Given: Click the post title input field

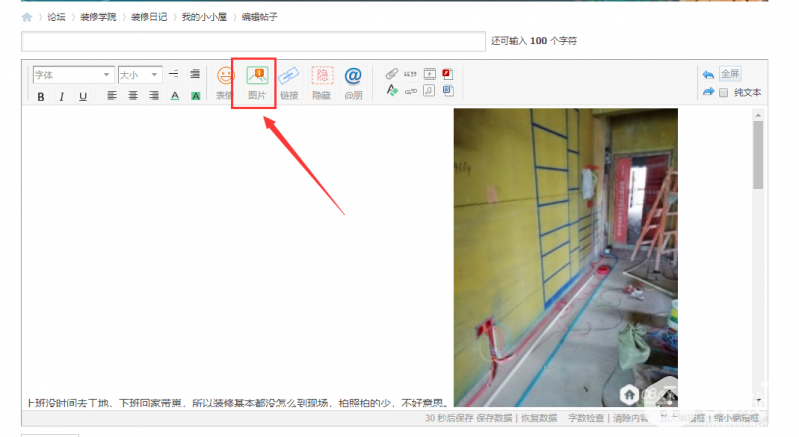Looking at the screenshot, I should [x=252, y=41].
